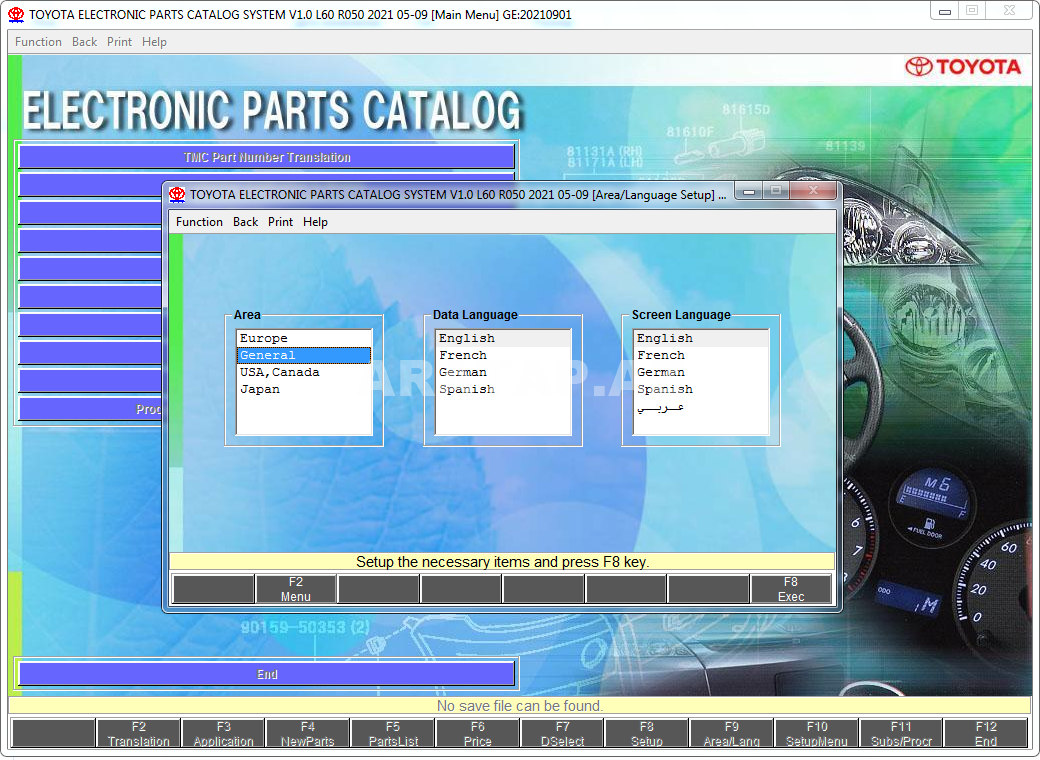The image size is (1040, 760).
Task: Click F12 End function key button
Action: (x=986, y=733)
